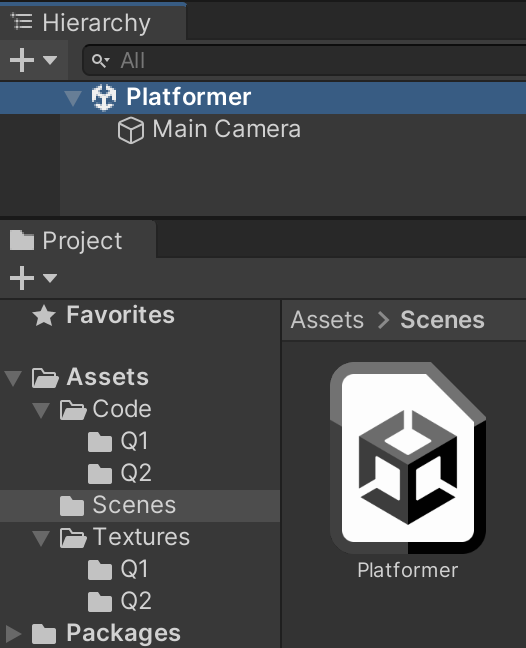Click the Unity scene icon beside Platformer

click(x=104, y=98)
